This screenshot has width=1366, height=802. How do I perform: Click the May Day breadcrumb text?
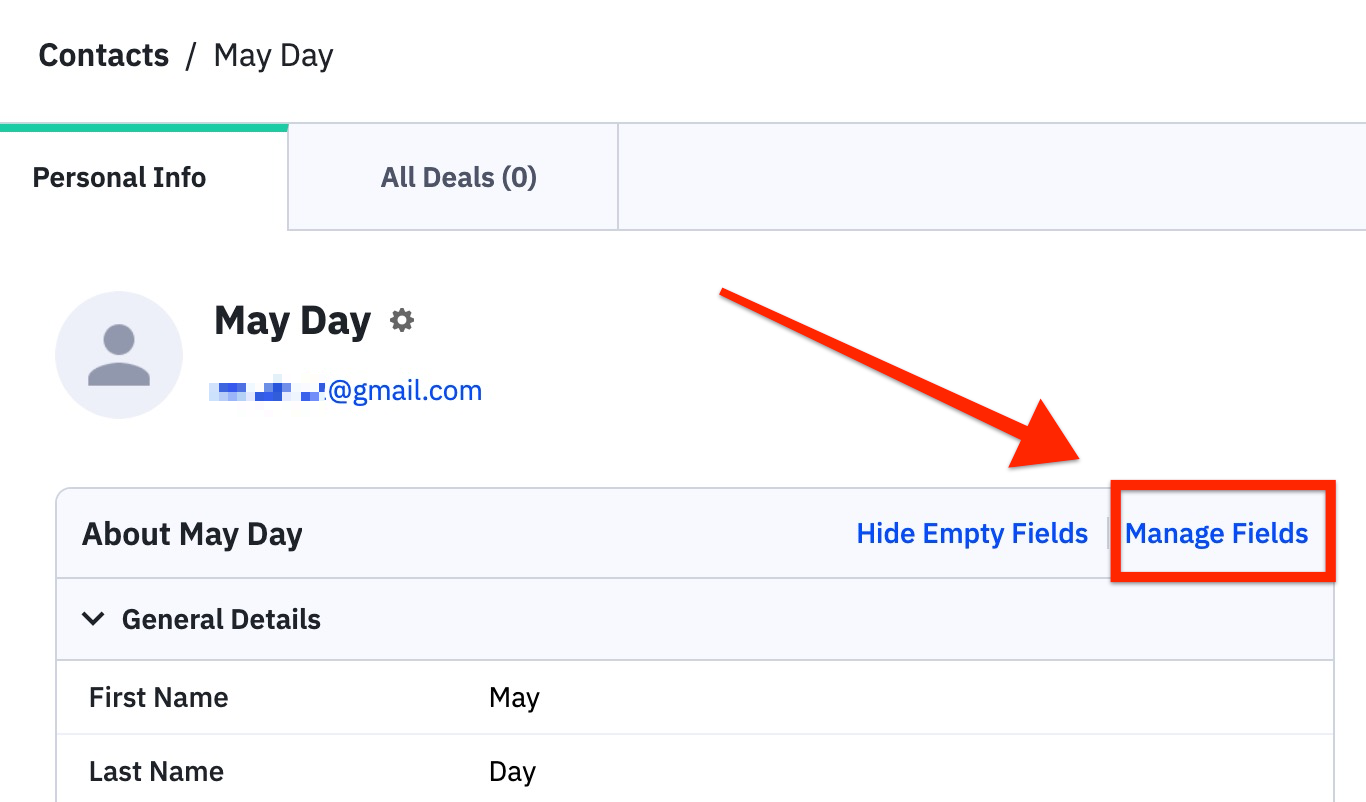[273, 55]
